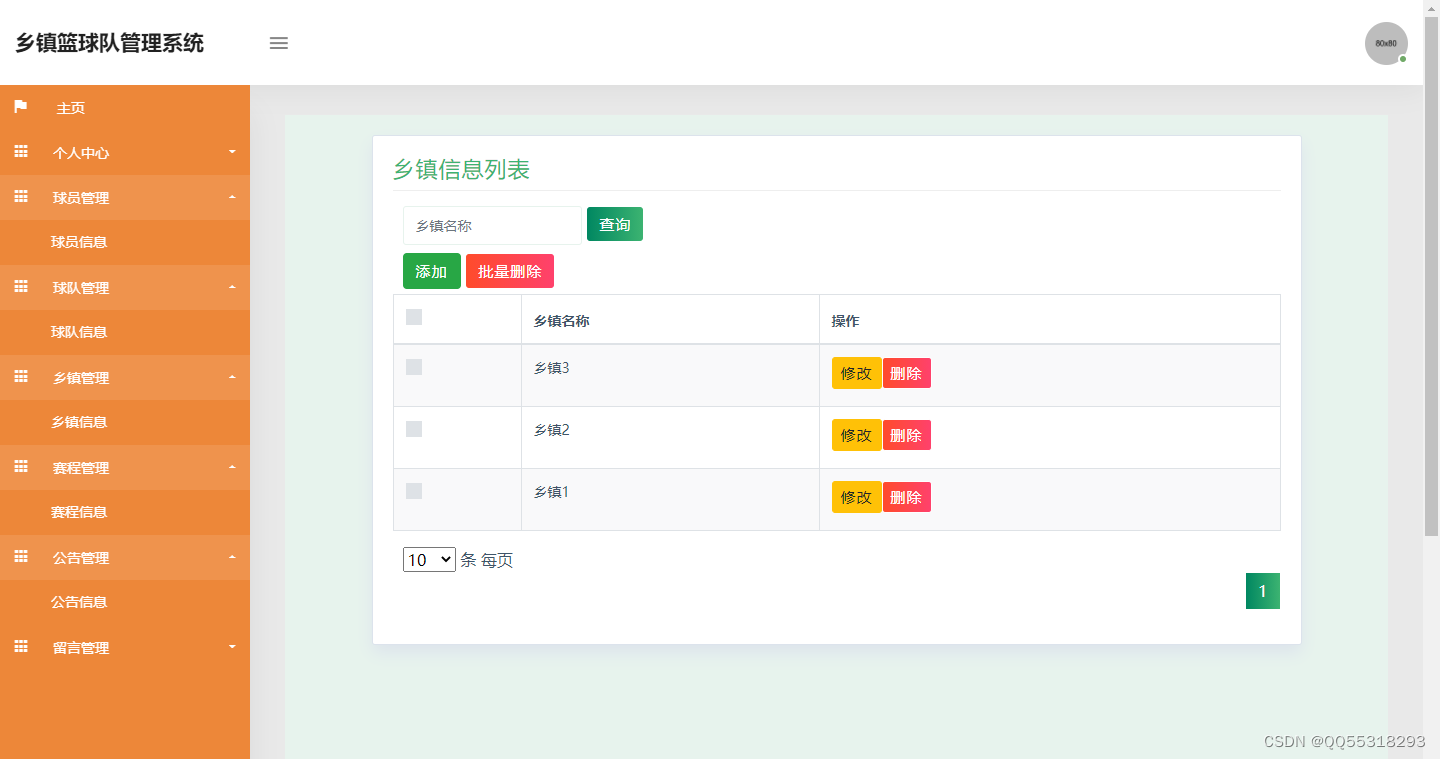Open the rows-per-page dropdown showing 10
This screenshot has height=759, width=1440.
pos(430,560)
